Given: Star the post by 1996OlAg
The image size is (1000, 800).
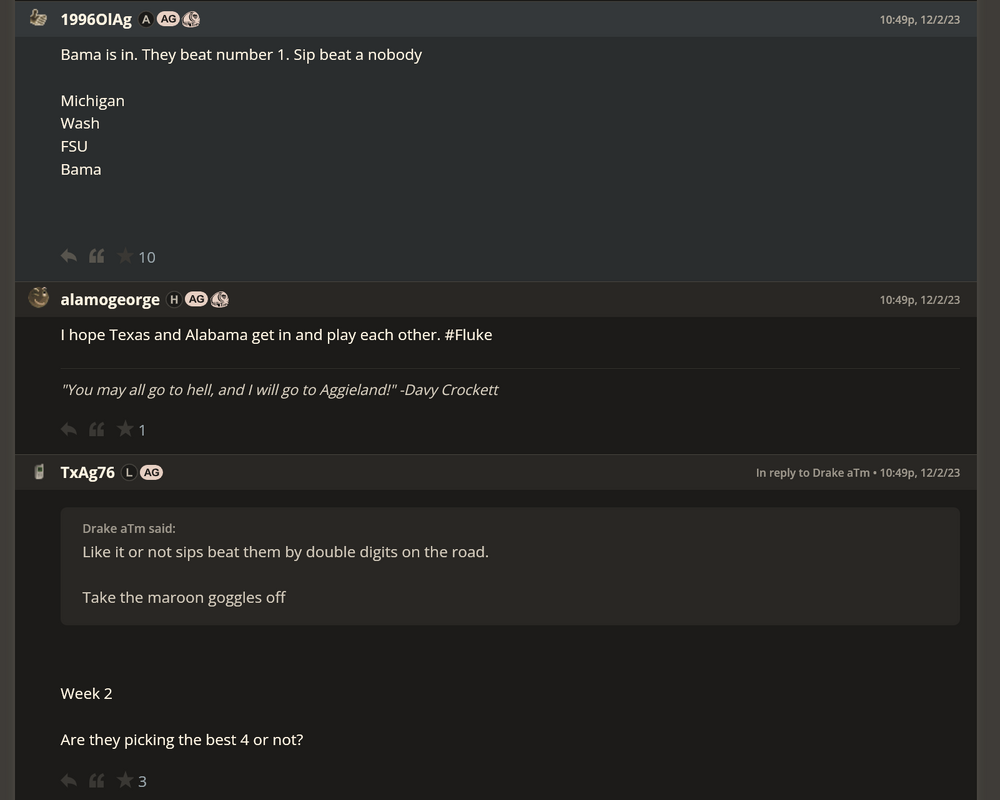Looking at the screenshot, I should point(125,256).
